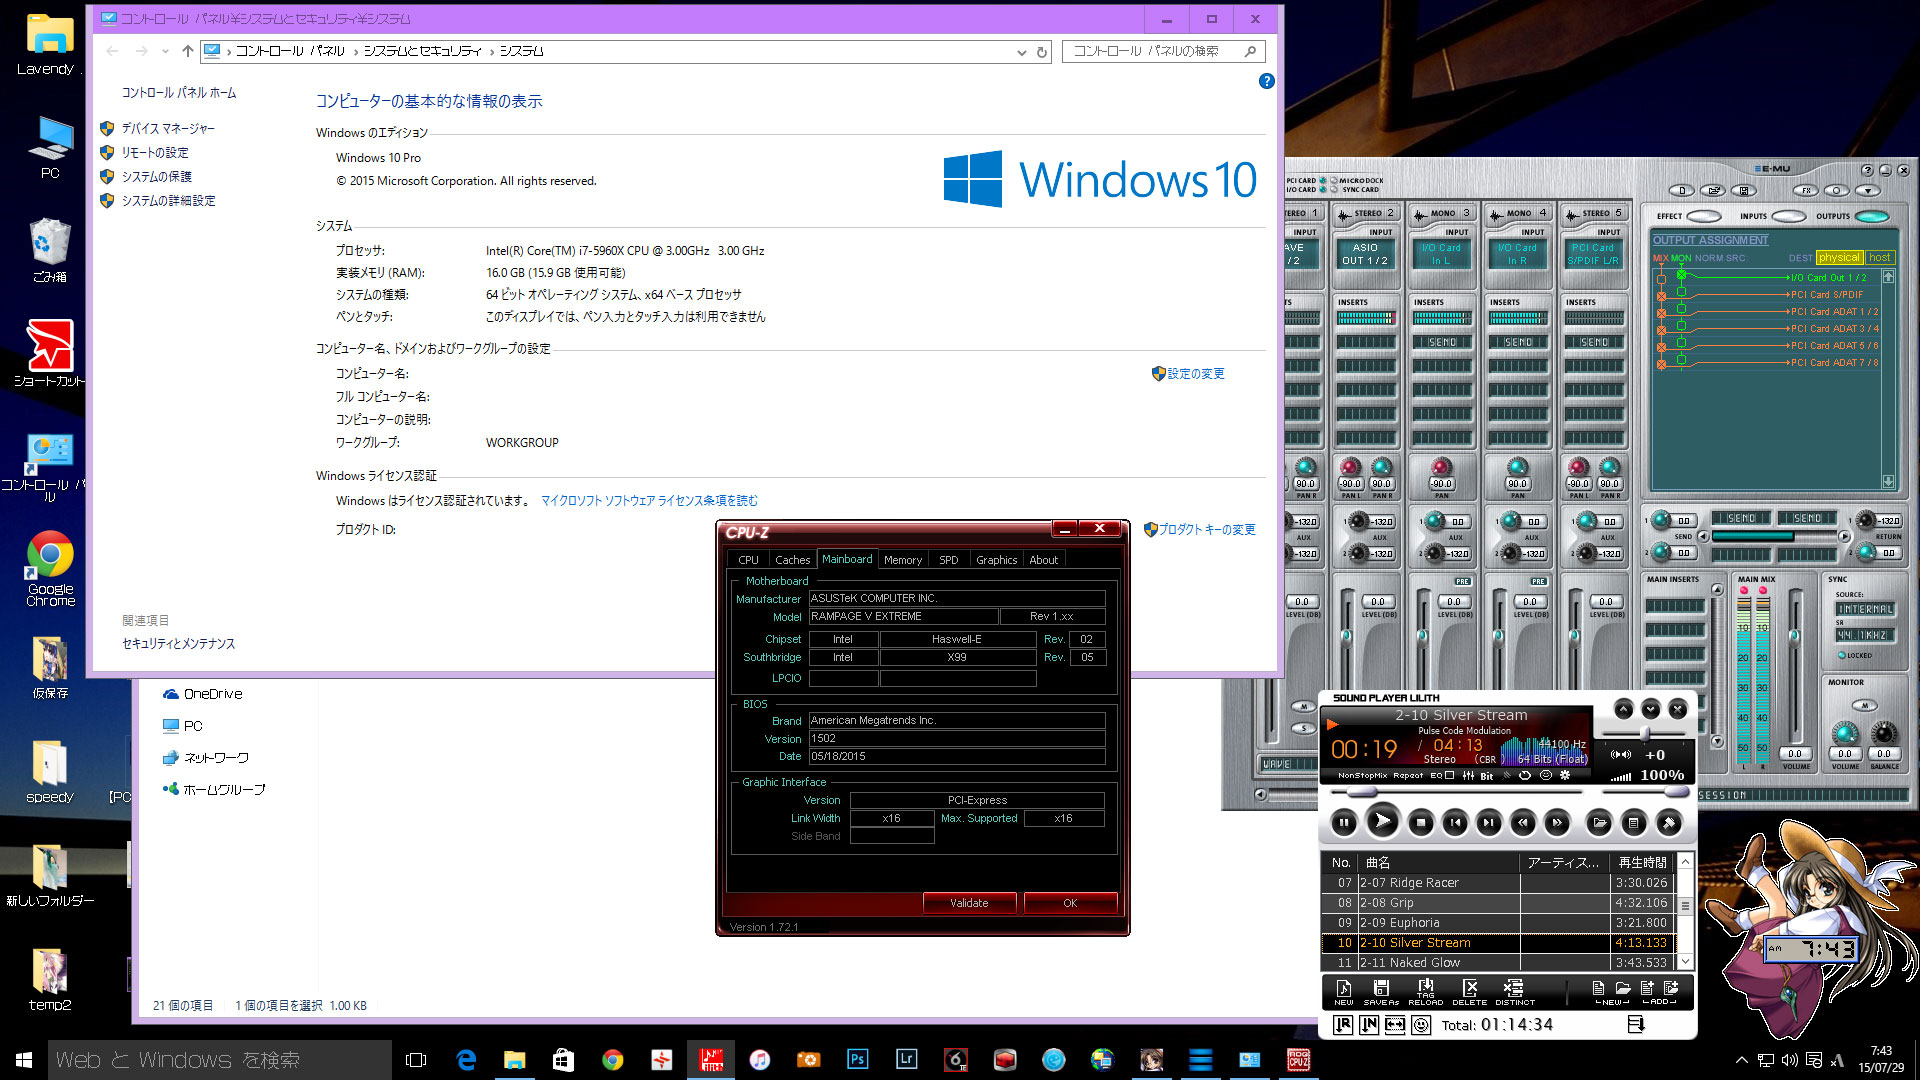The width and height of the screenshot is (1920, 1080).
Task: Toggle the playlist button in Lilith
Action: (x=1633, y=823)
